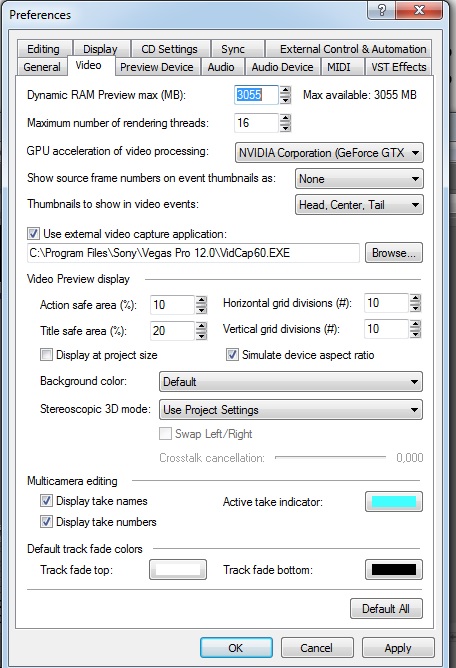Switch to the Editing tab

(43, 49)
